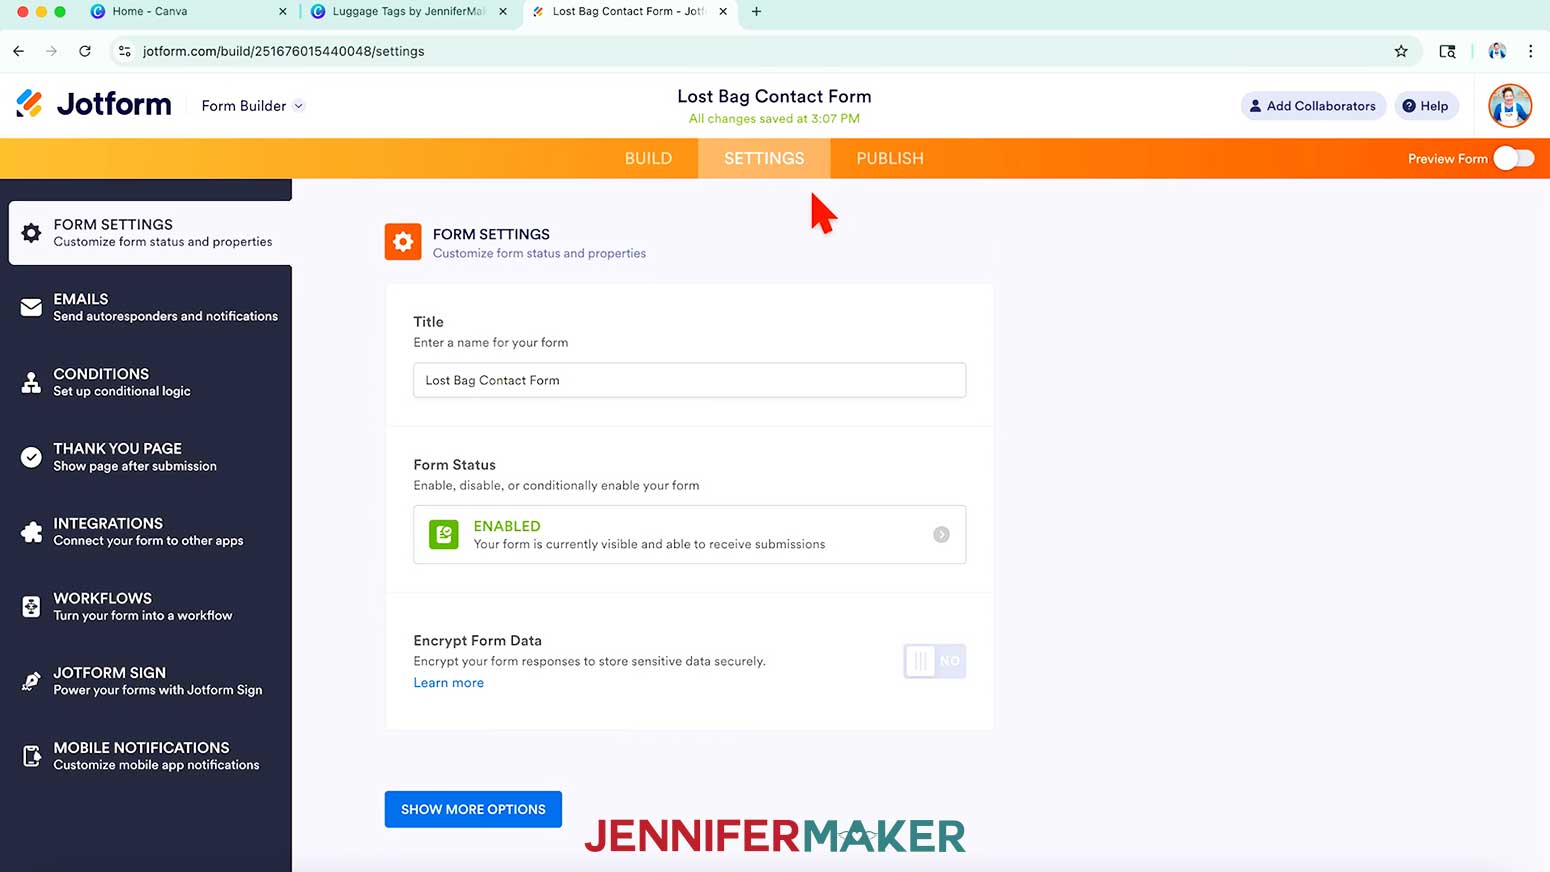Click the Emails envelope icon
This screenshot has width=1550, height=872.
[31, 308]
